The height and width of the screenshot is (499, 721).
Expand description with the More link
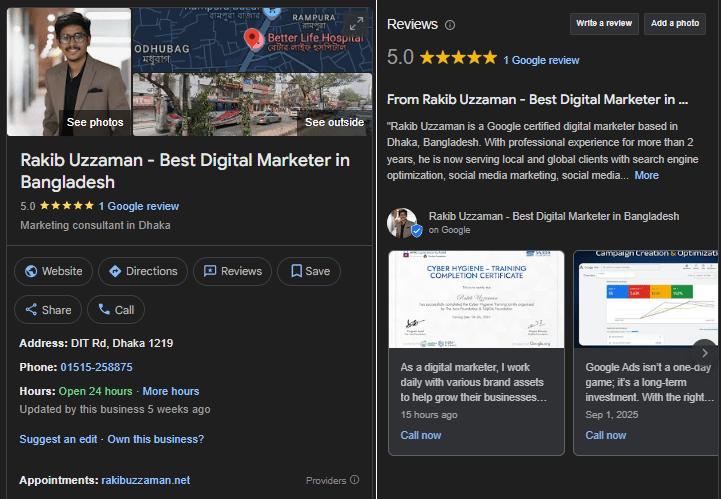647,175
